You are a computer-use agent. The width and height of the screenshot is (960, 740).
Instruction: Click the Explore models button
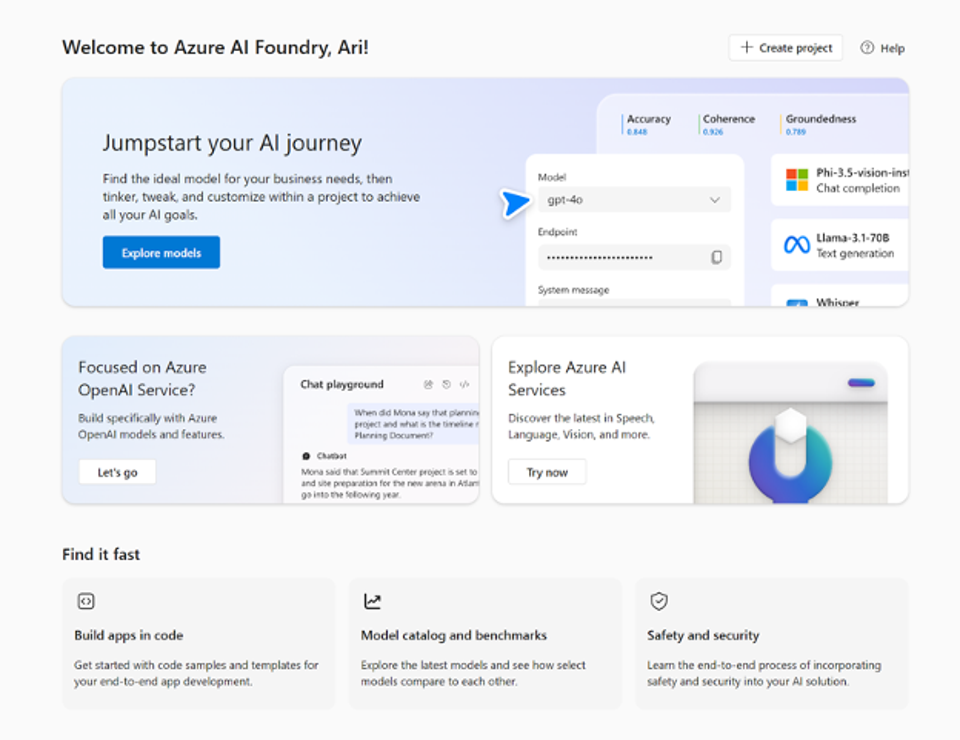[x=161, y=252]
